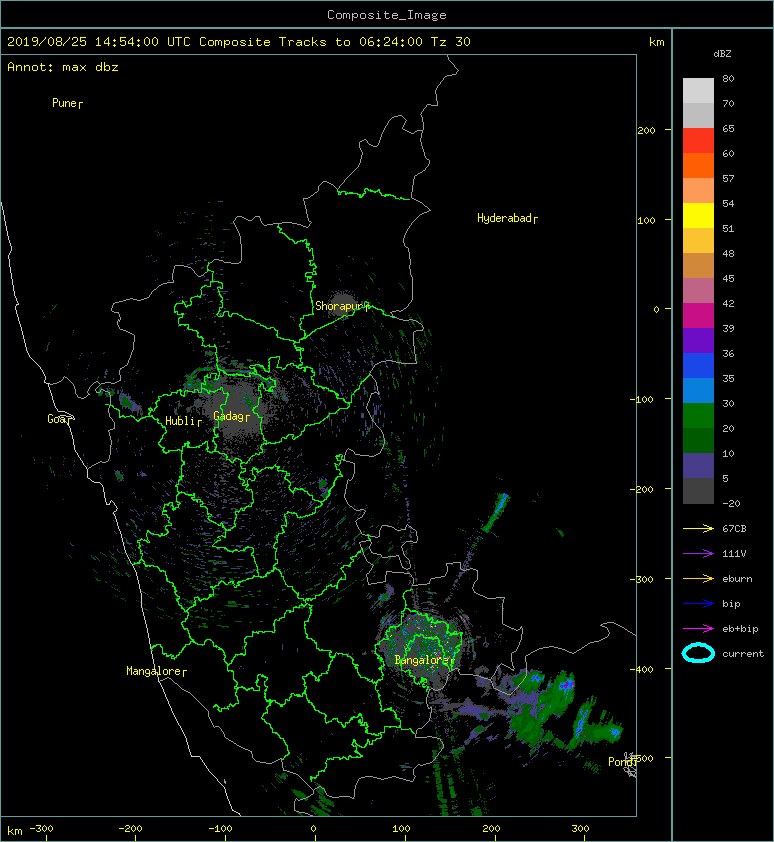Click the Bangalore city label
Screen dimensions: 774x842
pyautogui.click(x=422, y=660)
